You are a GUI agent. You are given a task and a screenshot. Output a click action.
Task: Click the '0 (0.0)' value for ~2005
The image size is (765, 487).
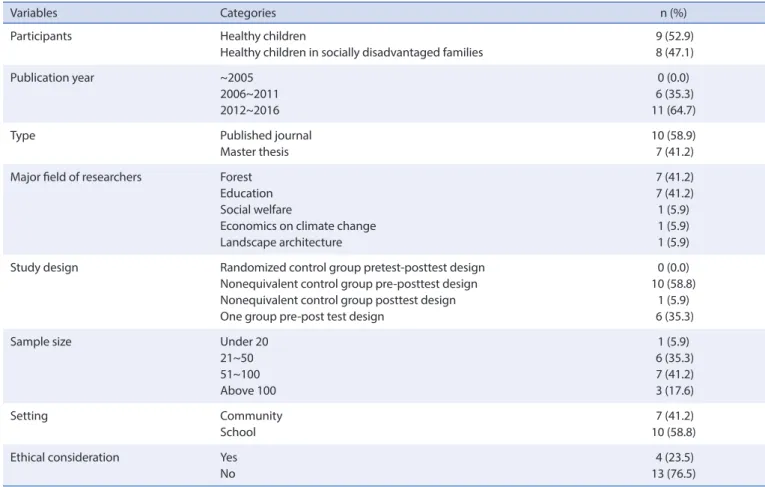click(673, 78)
